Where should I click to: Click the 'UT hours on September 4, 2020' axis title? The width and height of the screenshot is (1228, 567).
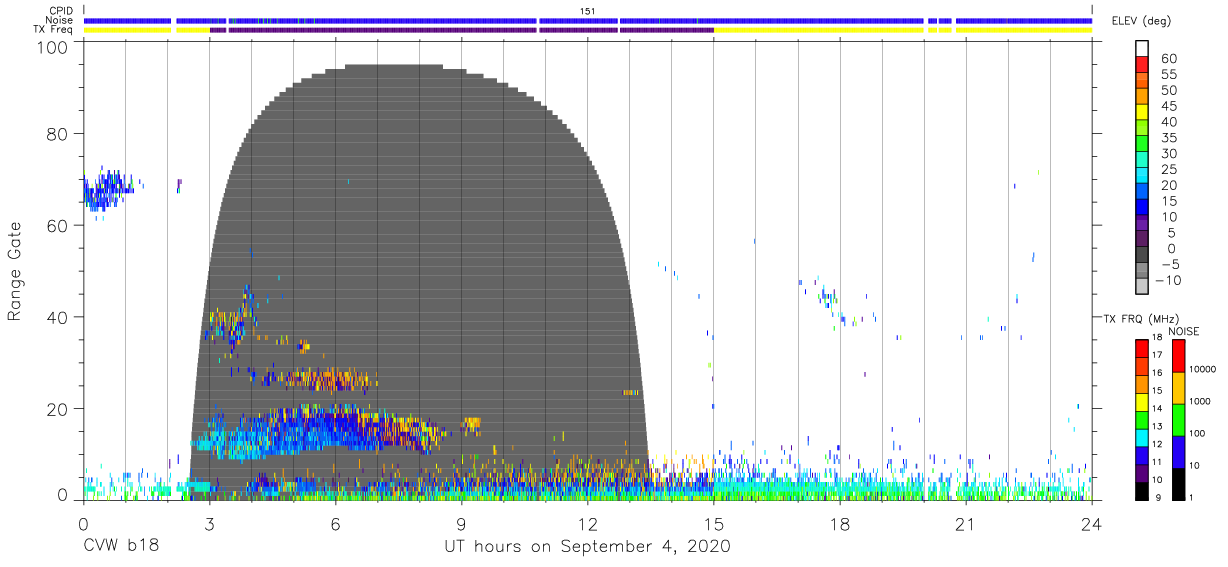click(587, 547)
